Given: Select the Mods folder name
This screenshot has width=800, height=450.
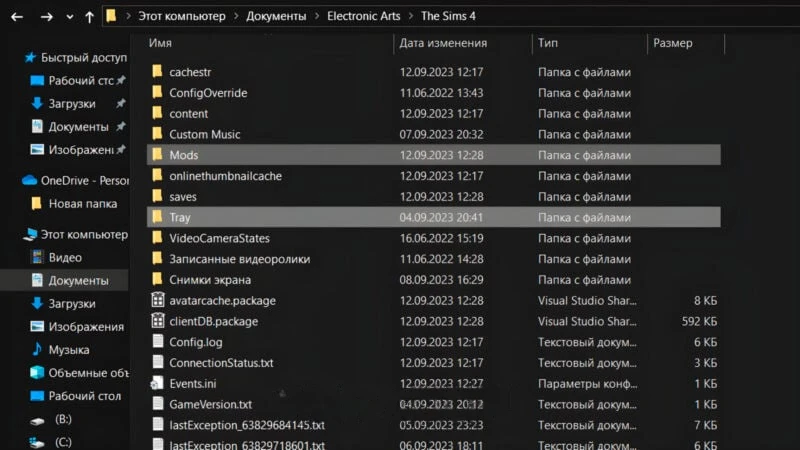Looking at the screenshot, I should click(x=184, y=155).
